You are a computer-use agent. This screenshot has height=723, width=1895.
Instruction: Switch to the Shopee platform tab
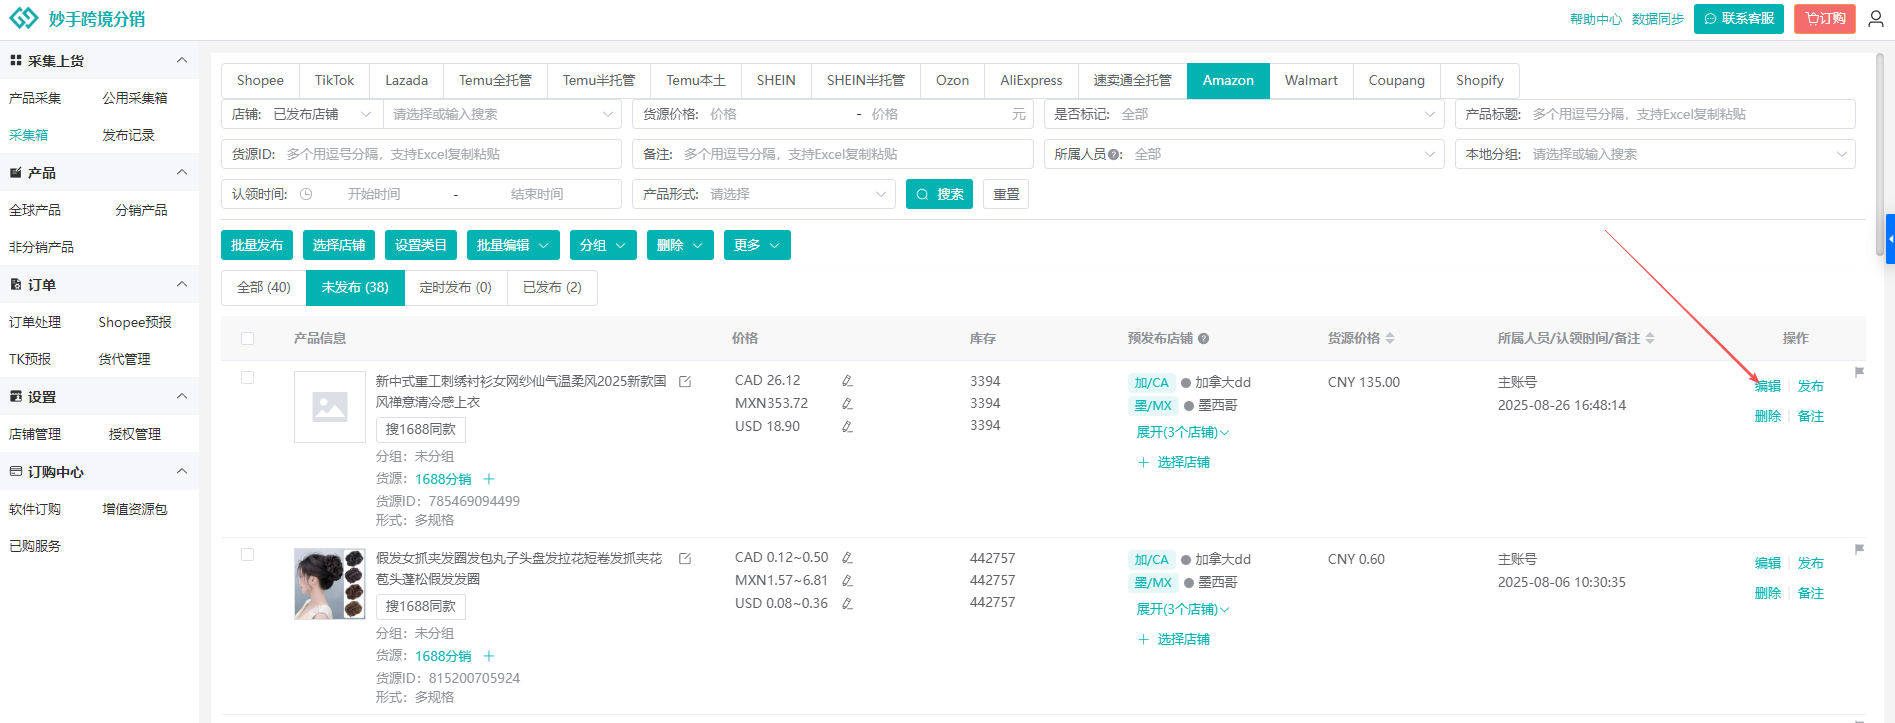click(260, 81)
